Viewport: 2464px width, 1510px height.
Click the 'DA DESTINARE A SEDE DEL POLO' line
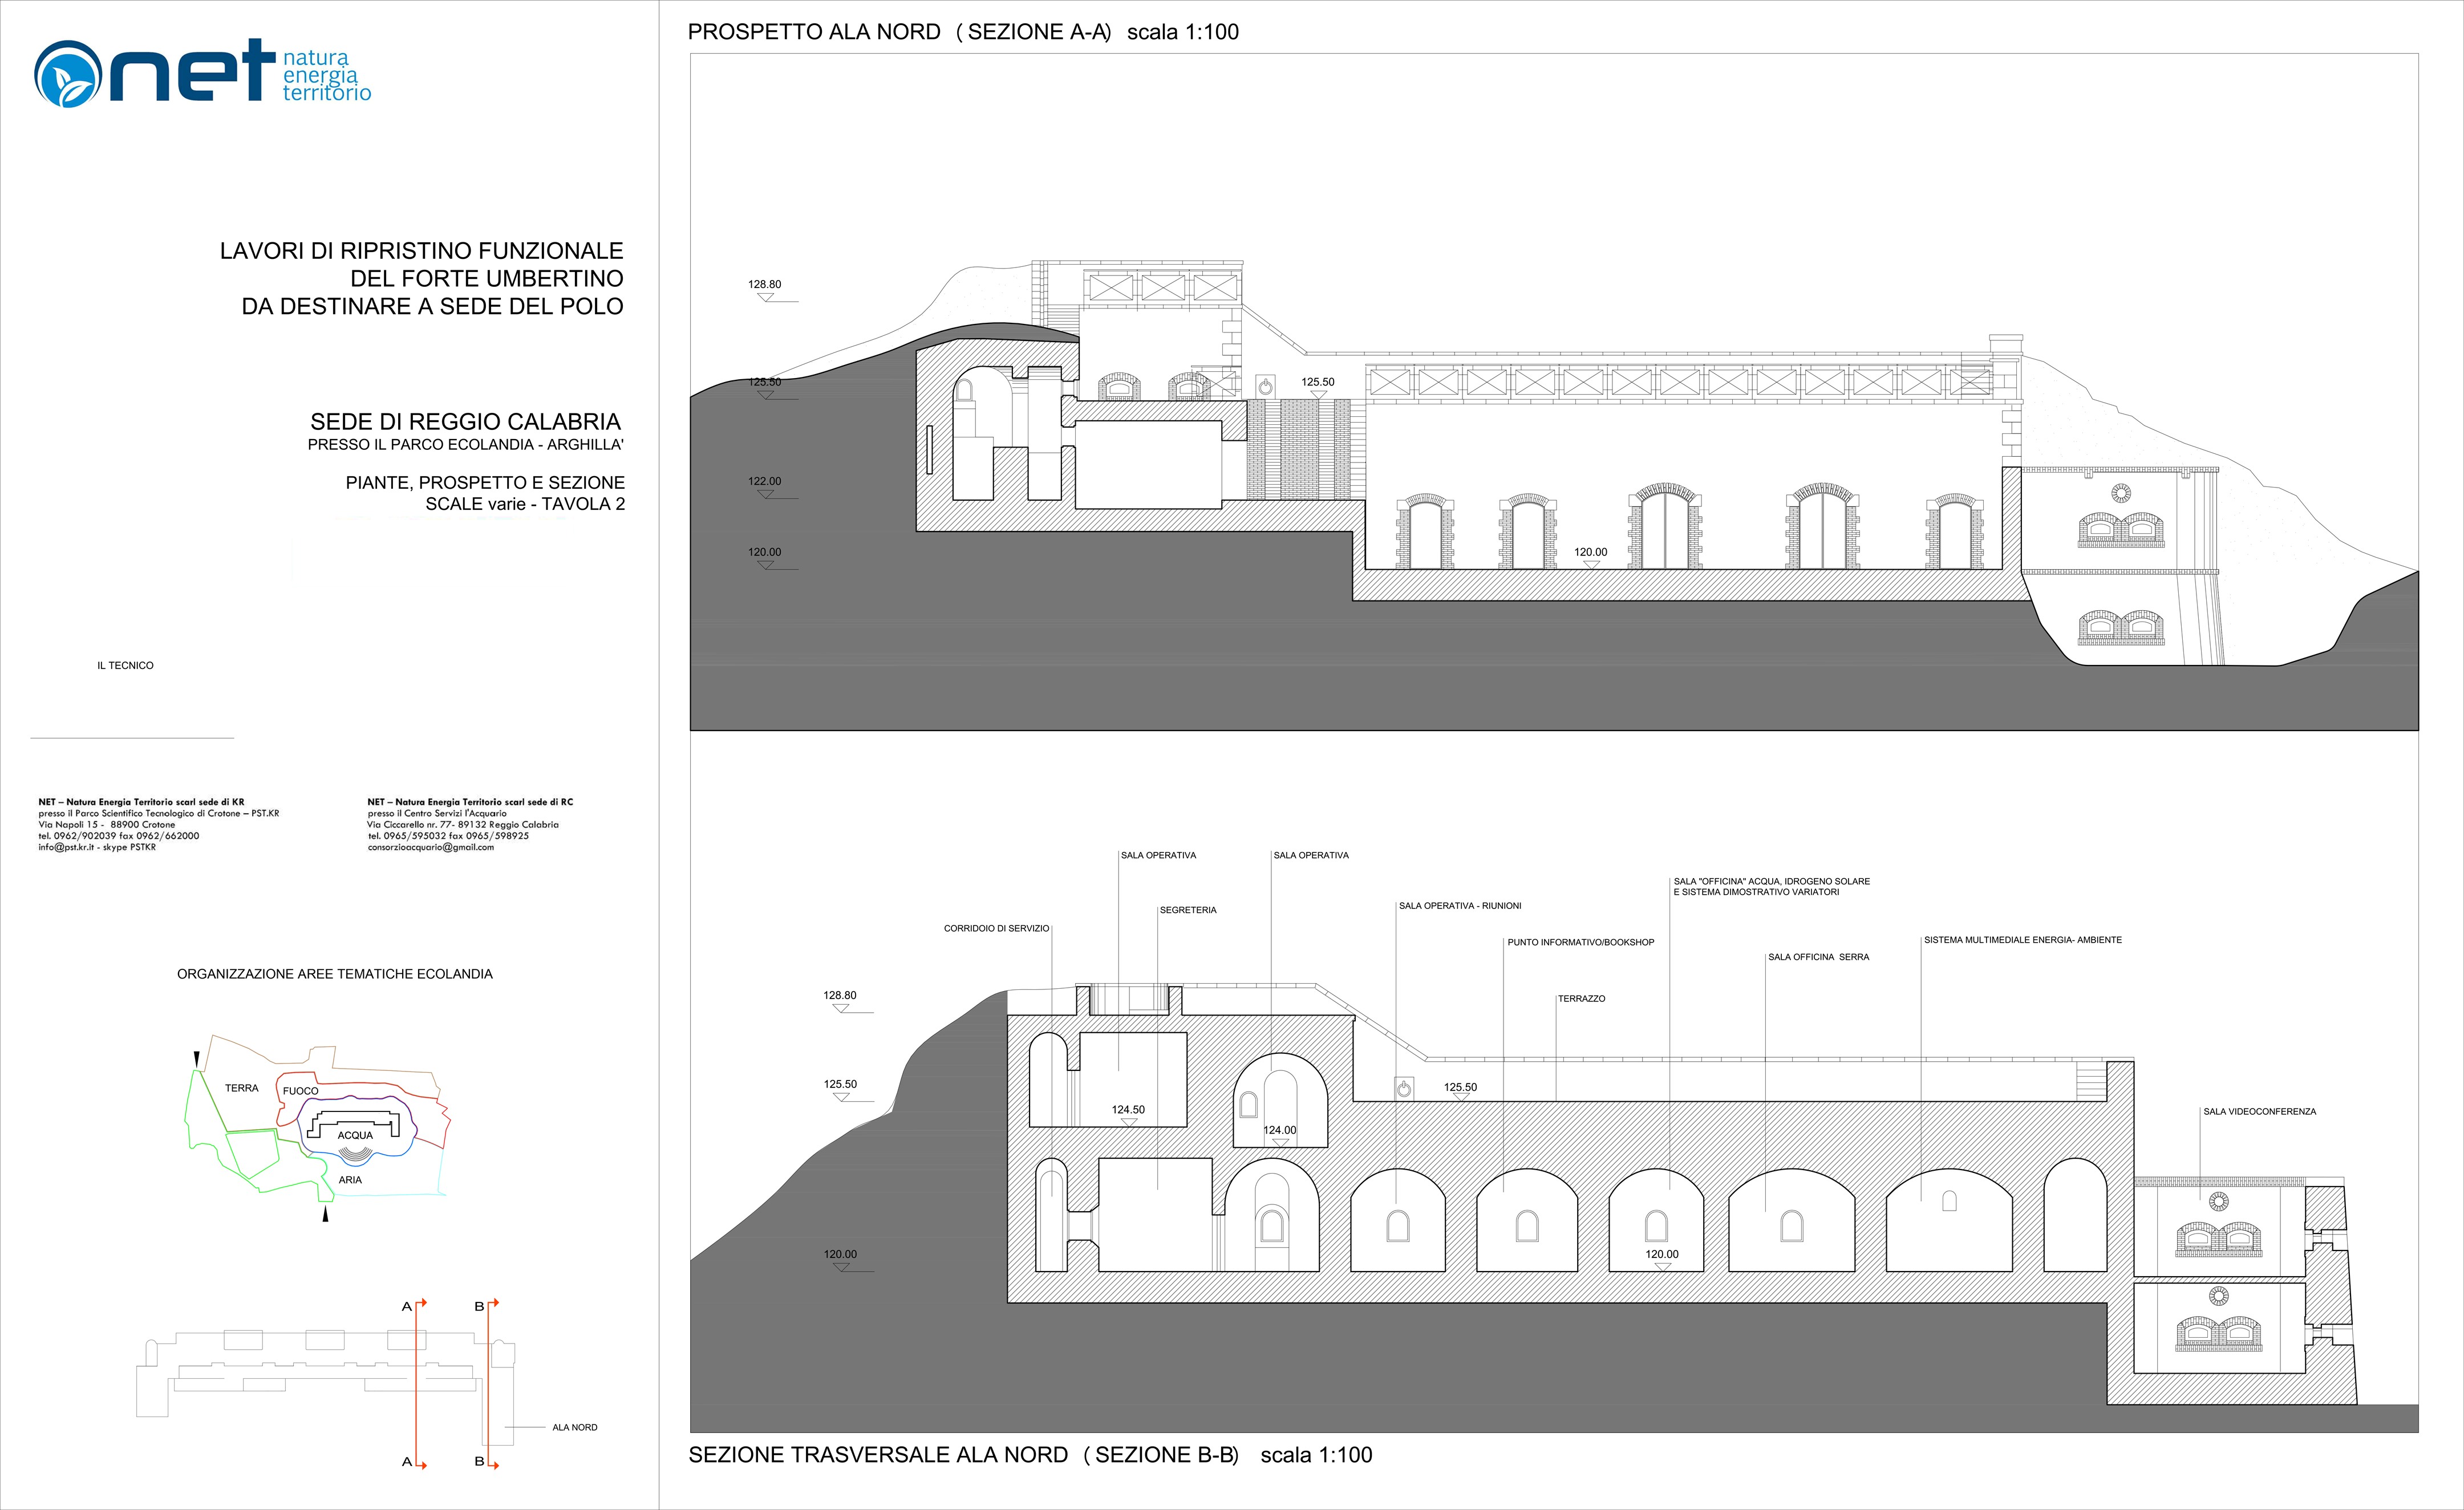pyautogui.click(x=432, y=306)
